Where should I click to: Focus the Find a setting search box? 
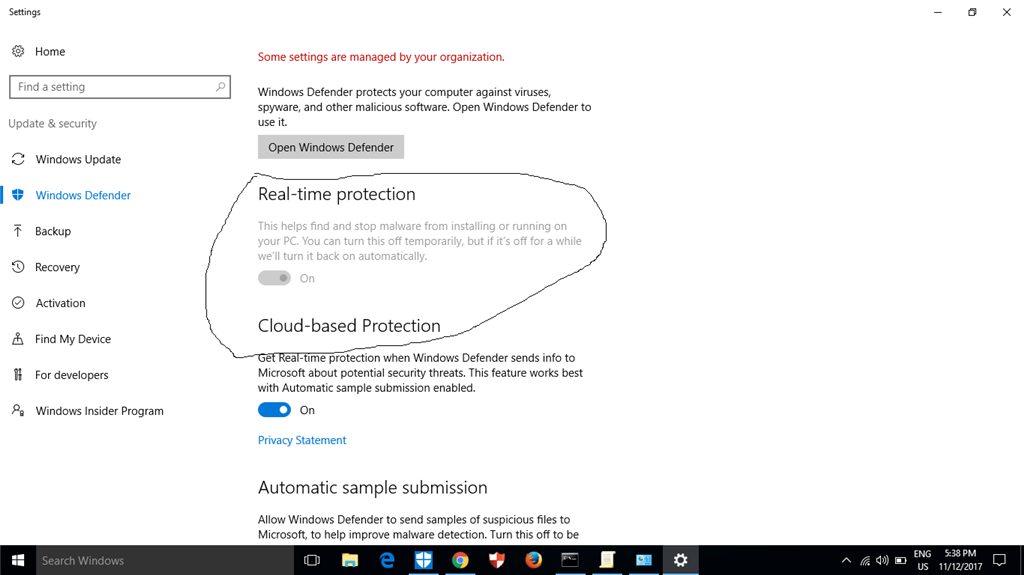pyautogui.click(x=120, y=87)
